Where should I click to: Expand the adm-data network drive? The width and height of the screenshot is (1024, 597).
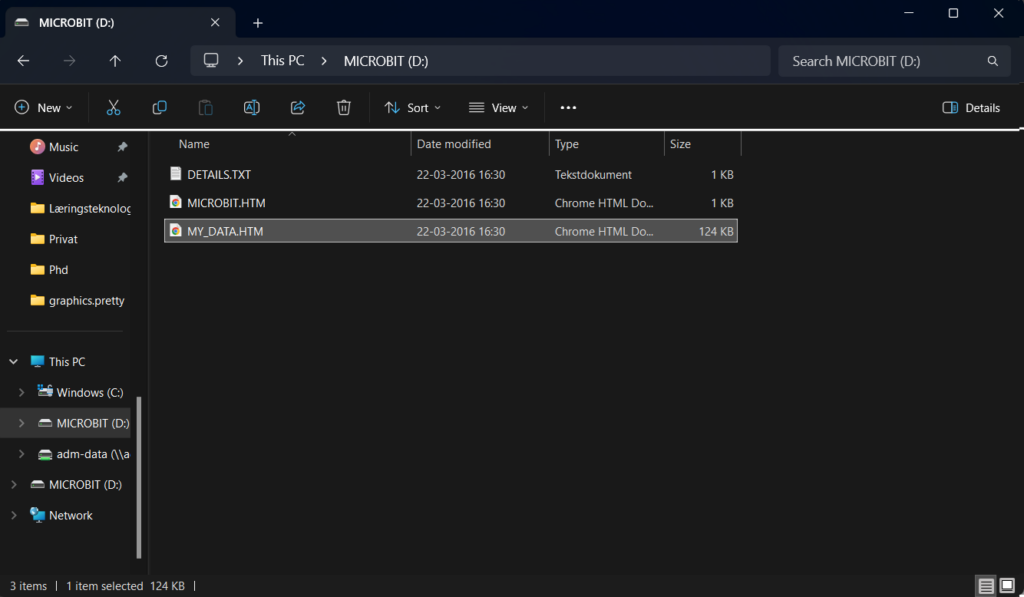(x=22, y=453)
